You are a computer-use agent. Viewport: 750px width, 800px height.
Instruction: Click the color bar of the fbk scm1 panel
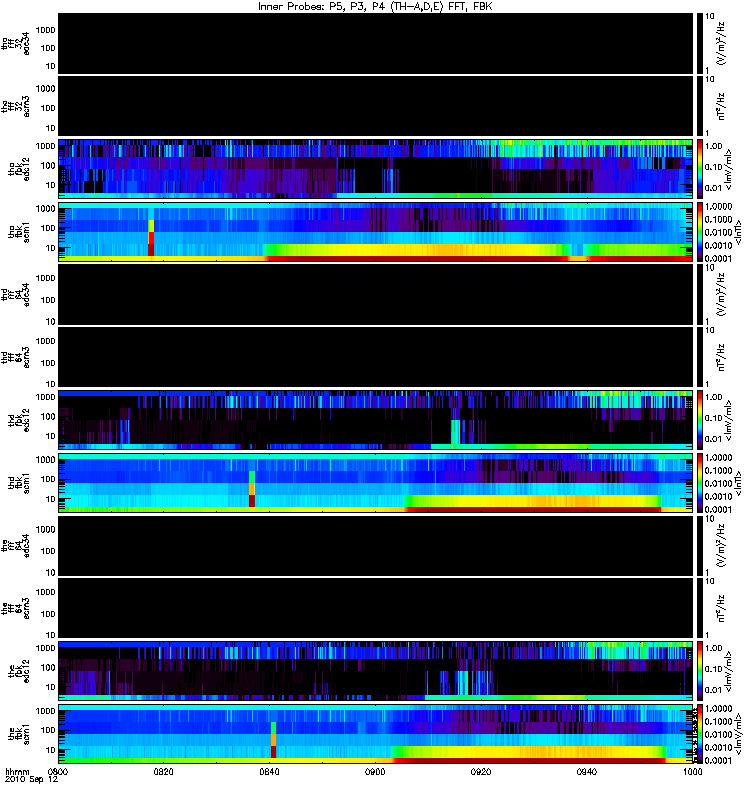(x=700, y=734)
